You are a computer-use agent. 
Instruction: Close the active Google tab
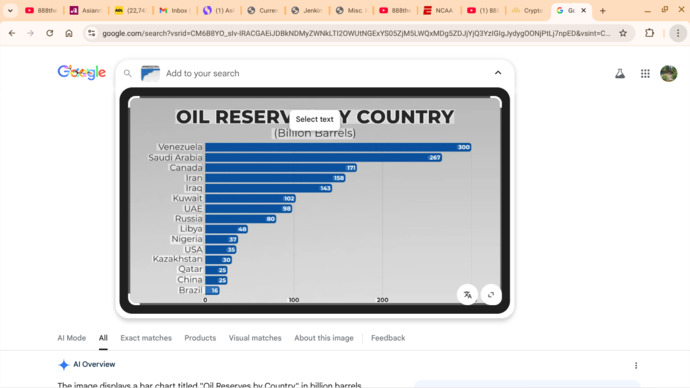click(584, 11)
